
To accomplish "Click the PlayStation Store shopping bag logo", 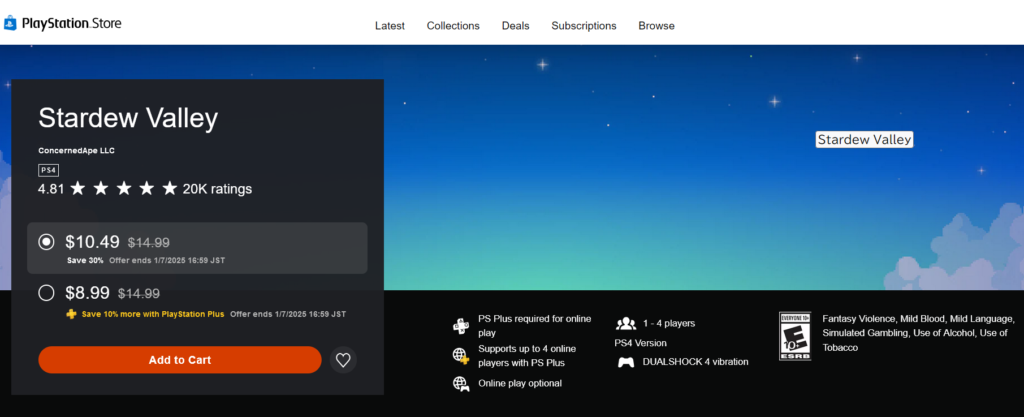I will (10, 24).
